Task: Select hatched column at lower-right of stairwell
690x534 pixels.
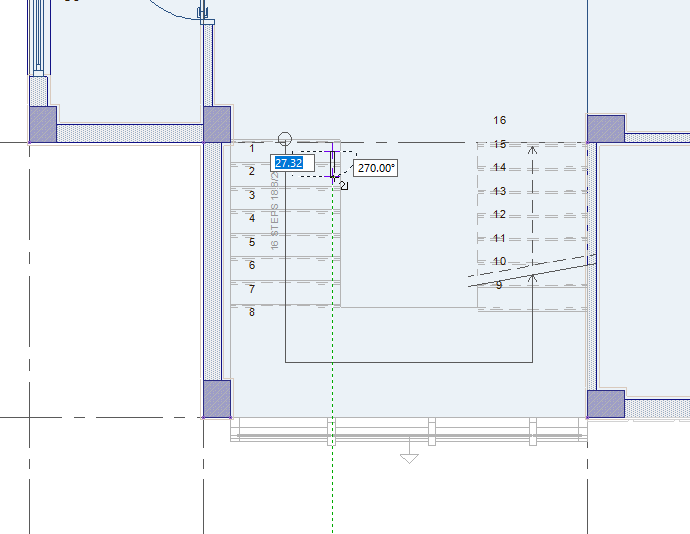Action: coord(606,404)
